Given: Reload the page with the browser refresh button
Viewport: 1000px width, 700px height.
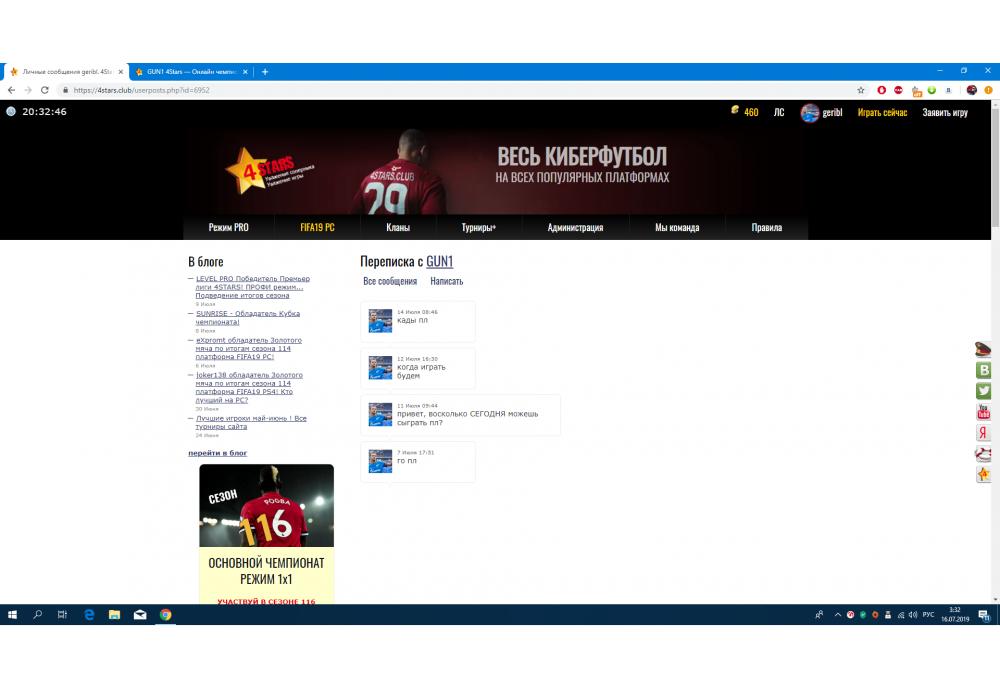Looking at the screenshot, I should 45,90.
